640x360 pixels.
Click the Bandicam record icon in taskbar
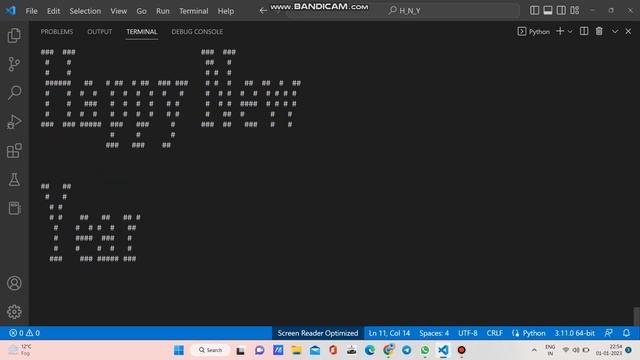pyautogui.click(x=462, y=350)
